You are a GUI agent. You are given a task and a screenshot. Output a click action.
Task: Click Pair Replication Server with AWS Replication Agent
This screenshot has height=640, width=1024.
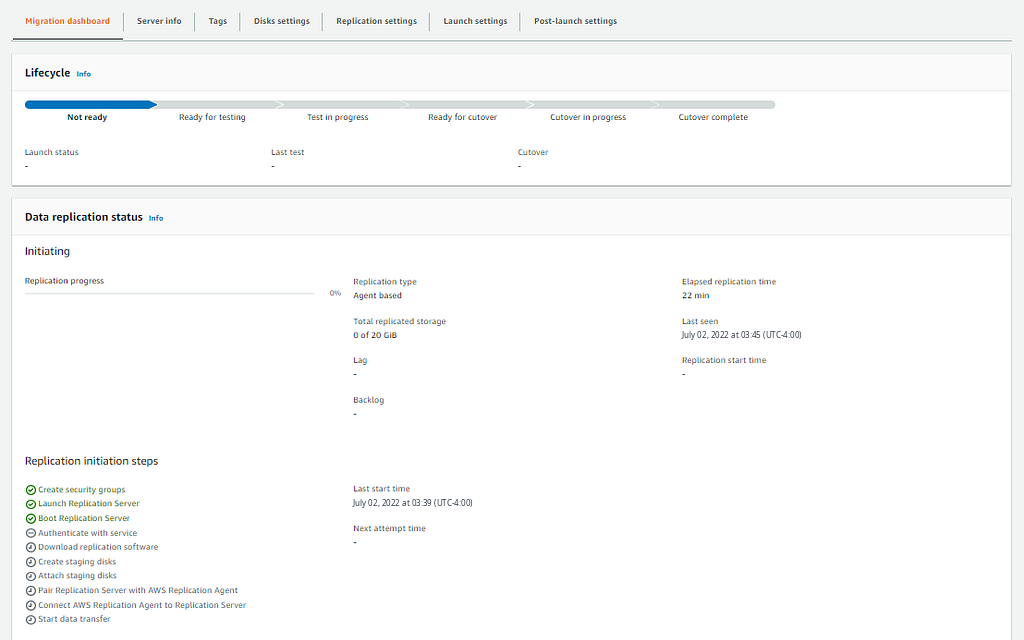point(138,590)
